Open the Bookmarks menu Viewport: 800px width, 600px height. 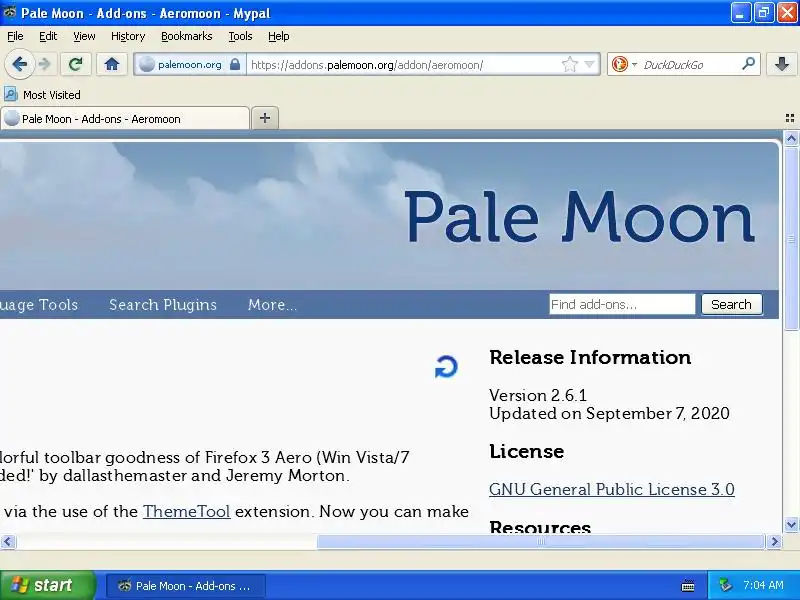(187, 36)
